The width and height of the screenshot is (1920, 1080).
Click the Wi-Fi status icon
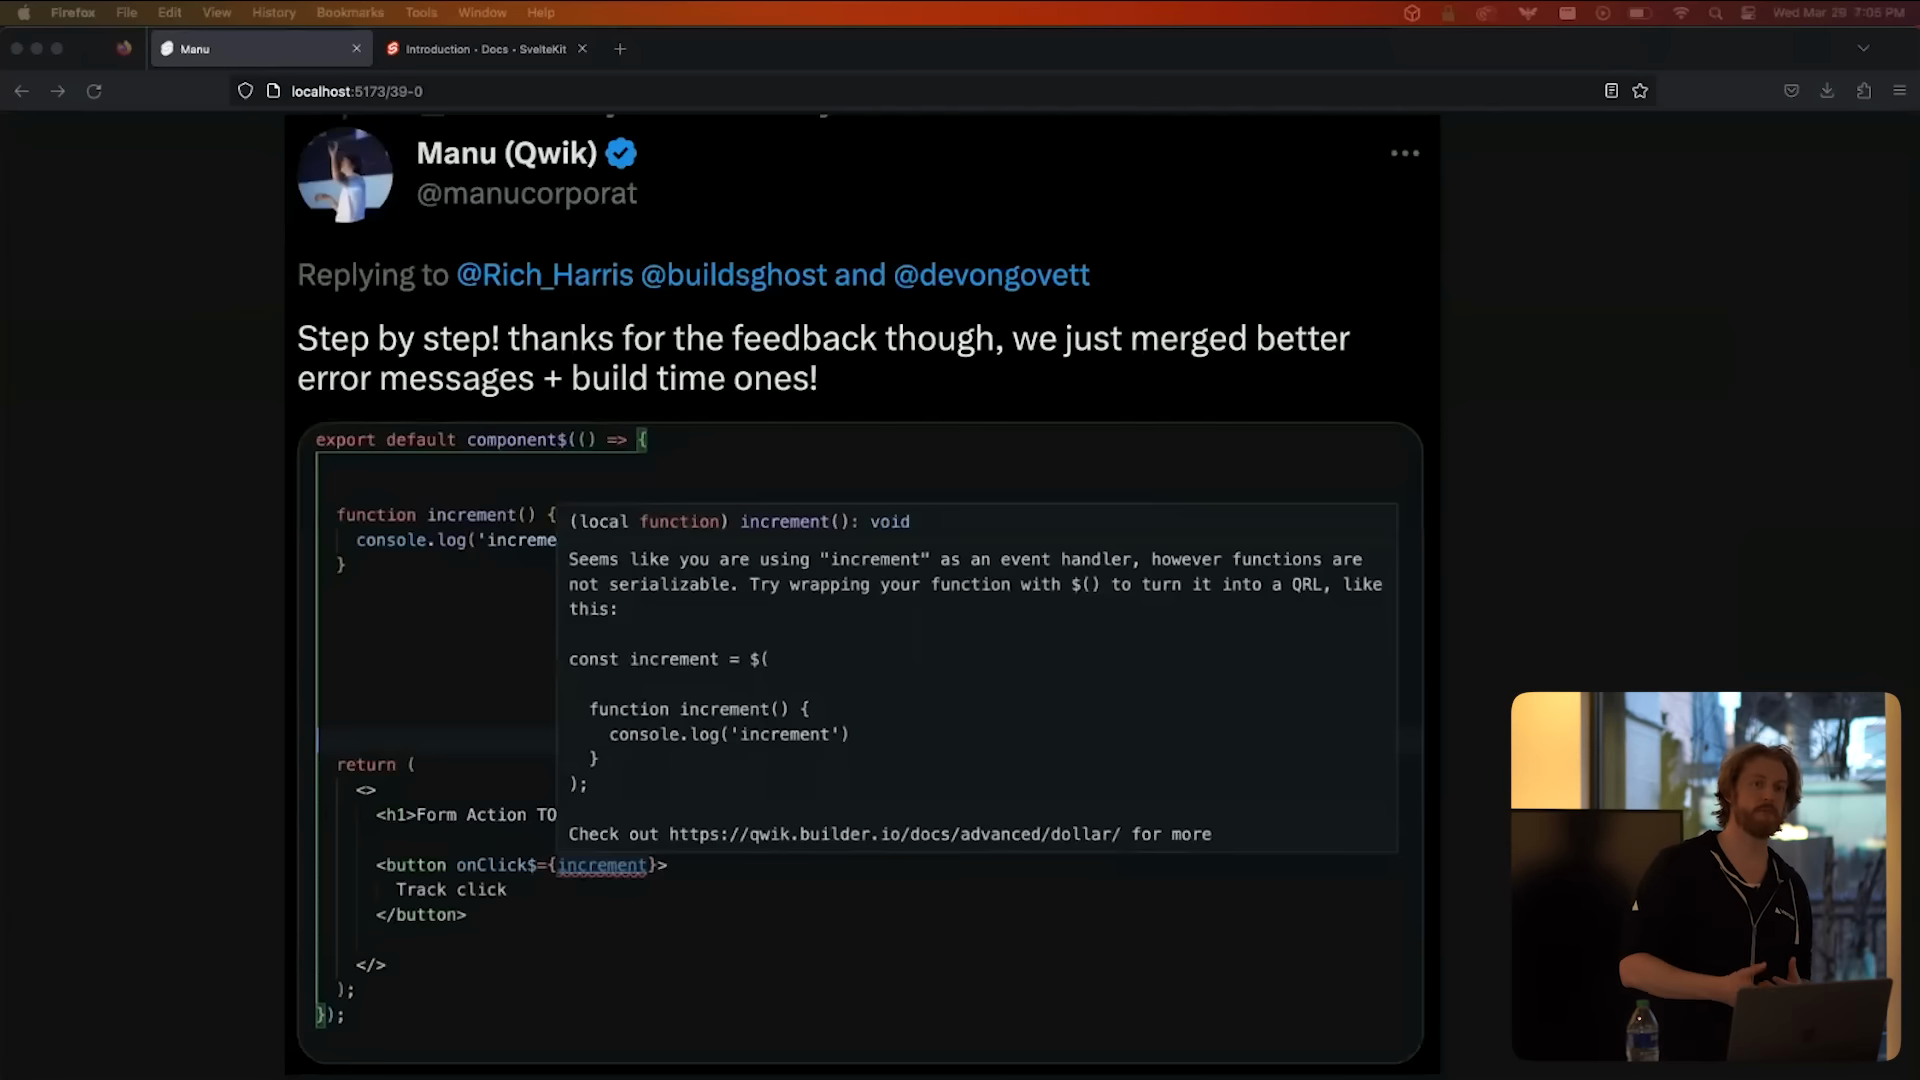tap(1681, 13)
